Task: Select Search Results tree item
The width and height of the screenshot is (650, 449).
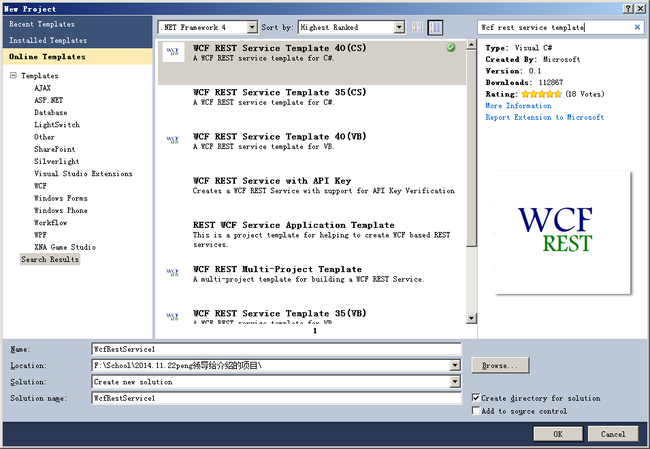Action: (x=50, y=259)
